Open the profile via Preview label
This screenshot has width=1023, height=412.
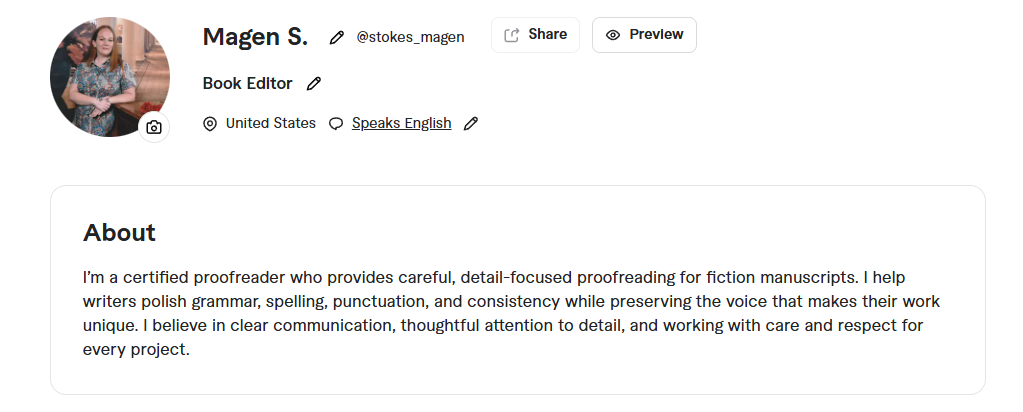(656, 35)
